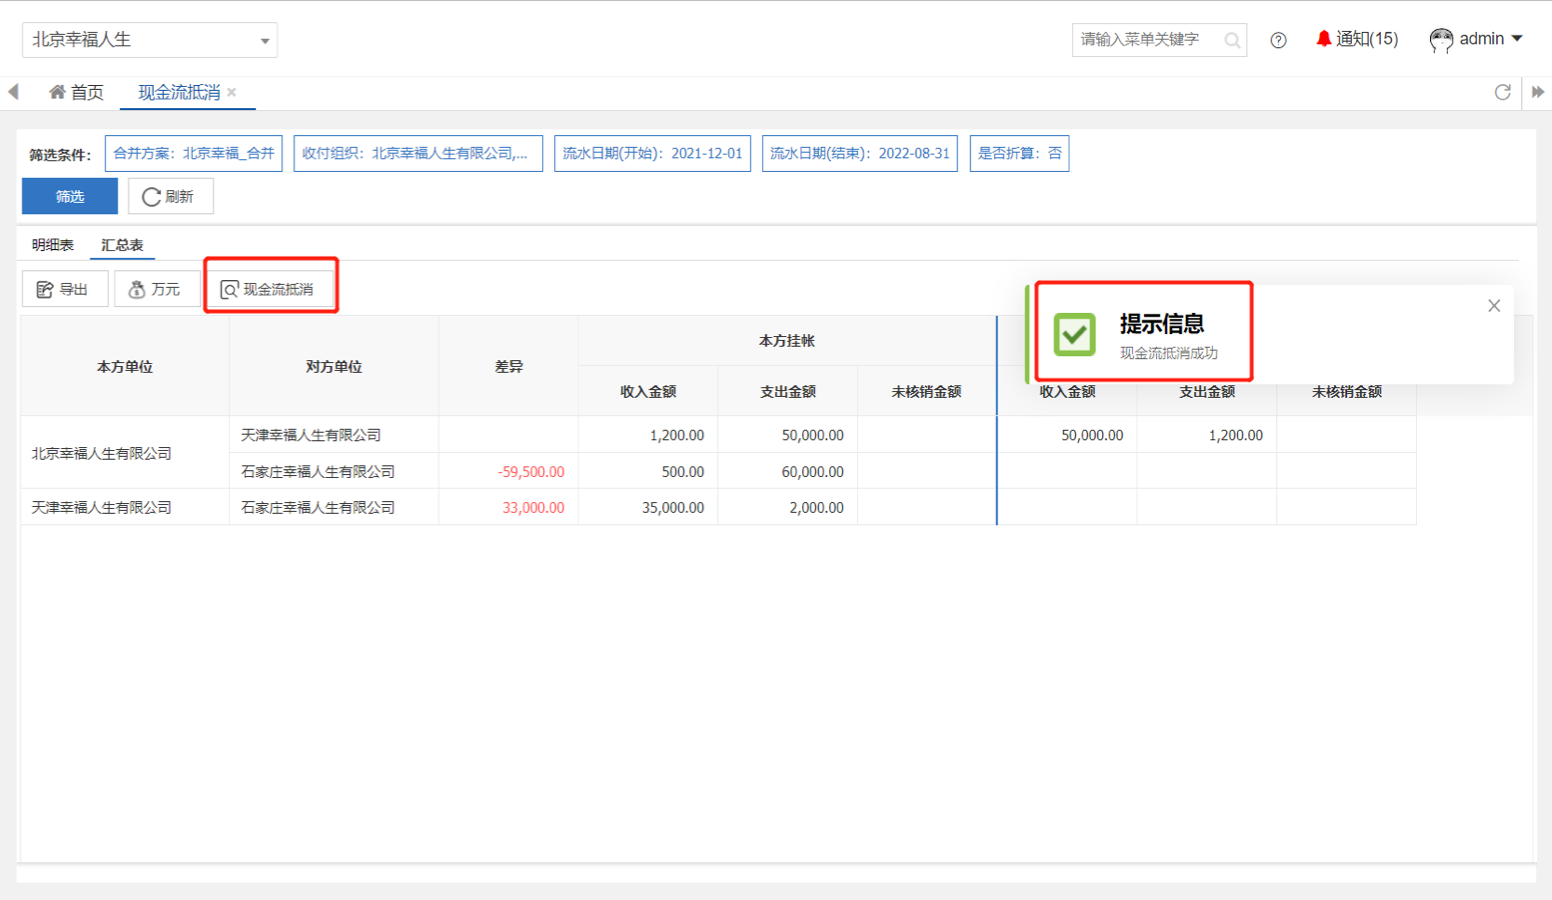Dismiss the 提示信息 notification popup
Viewport: 1552px width, 900px height.
tap(1494, 306)
